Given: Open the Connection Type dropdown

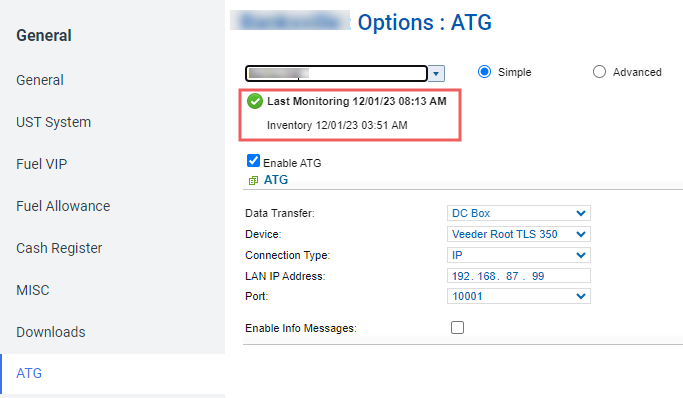Looking at the screenshot, I should click(519, 255).
